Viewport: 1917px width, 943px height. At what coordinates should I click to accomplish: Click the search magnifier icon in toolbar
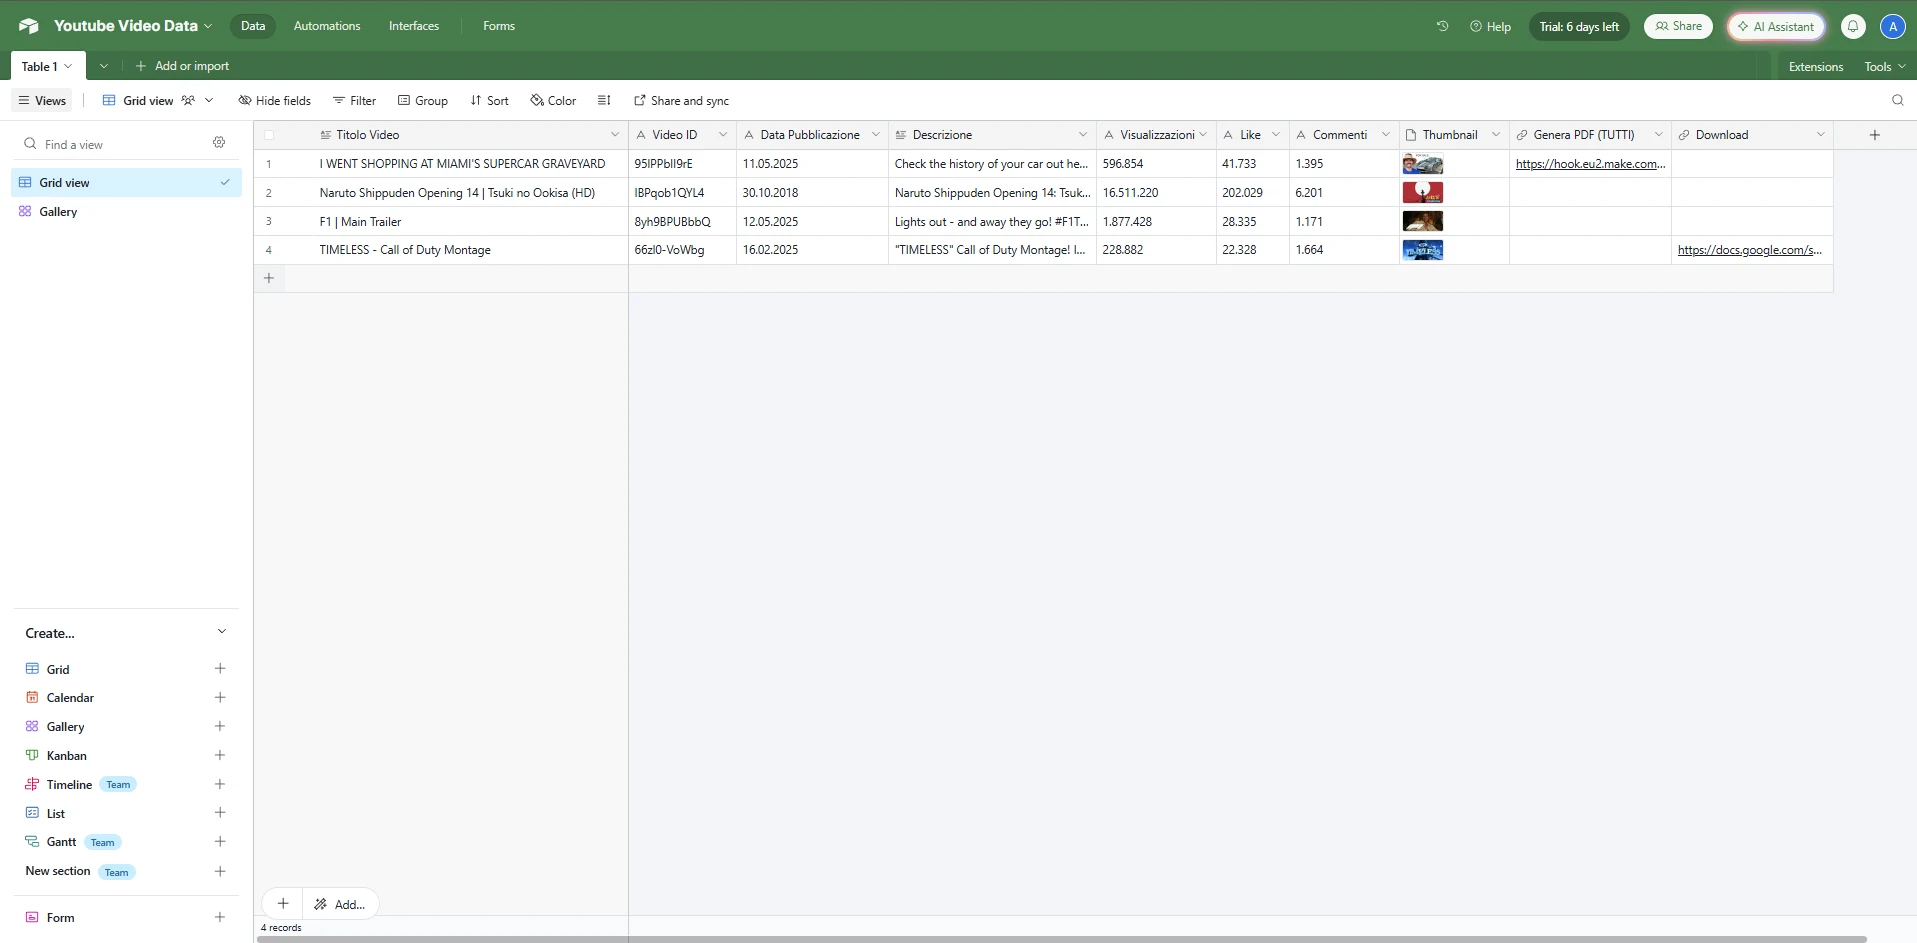(x=1897, y=100)
